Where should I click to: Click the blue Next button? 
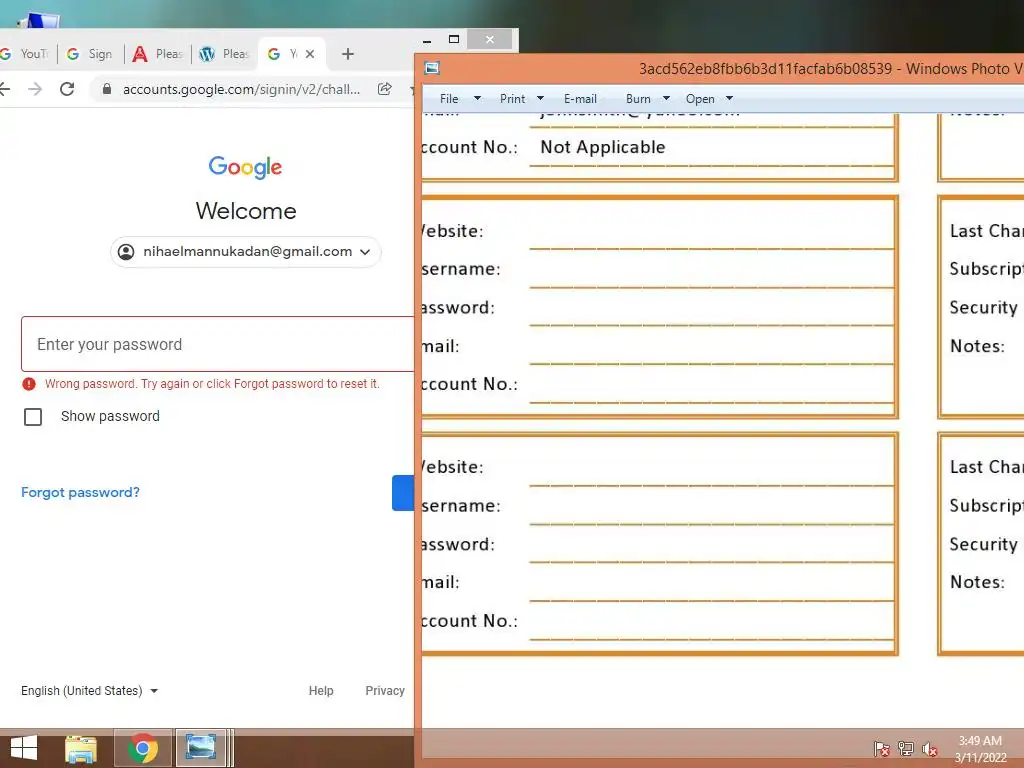tap(403, 493)
